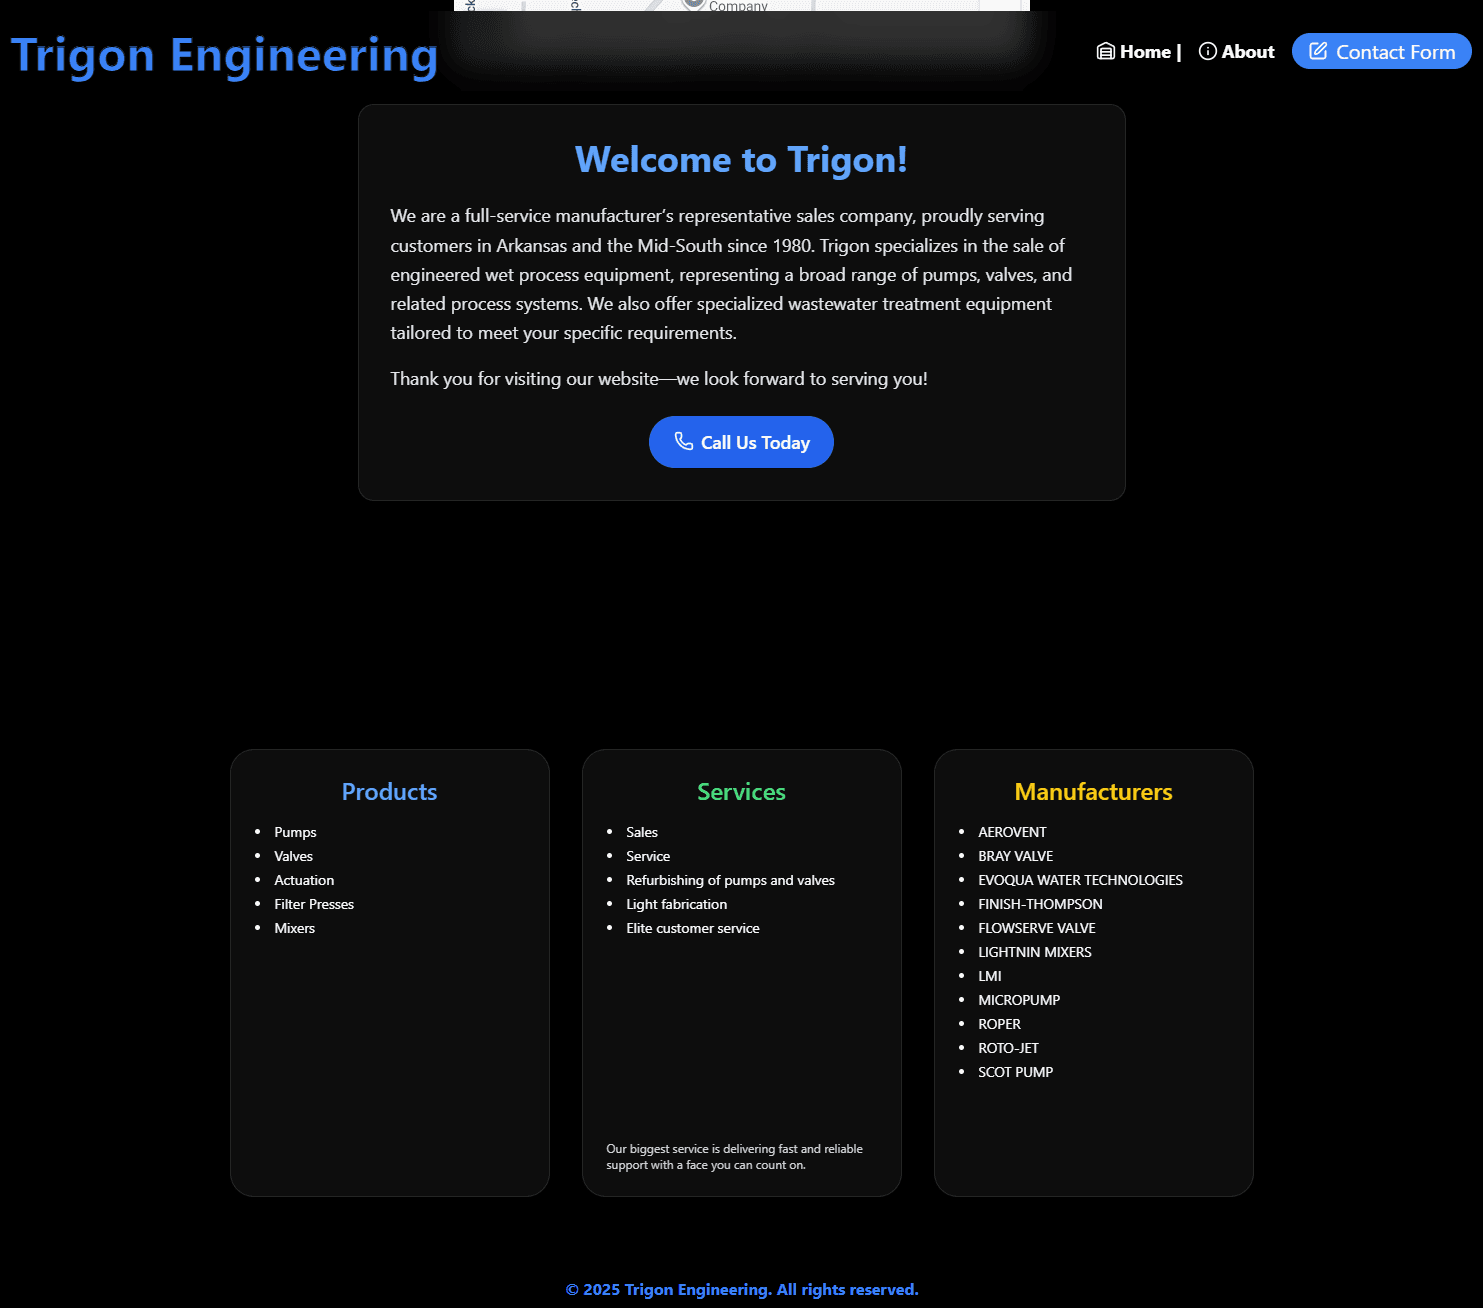Select the Services card heading
Screen dimensions: 1483x1308
(741, 792)
